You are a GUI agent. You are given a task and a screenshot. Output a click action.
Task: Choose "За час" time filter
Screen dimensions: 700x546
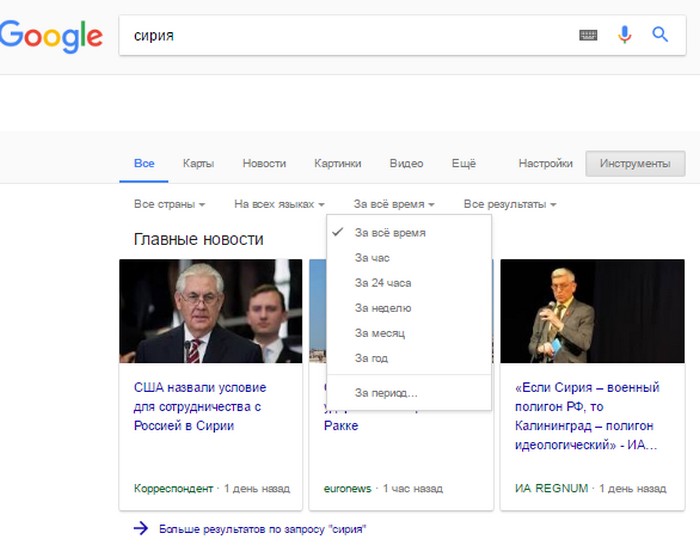click(x=372, y=258)
